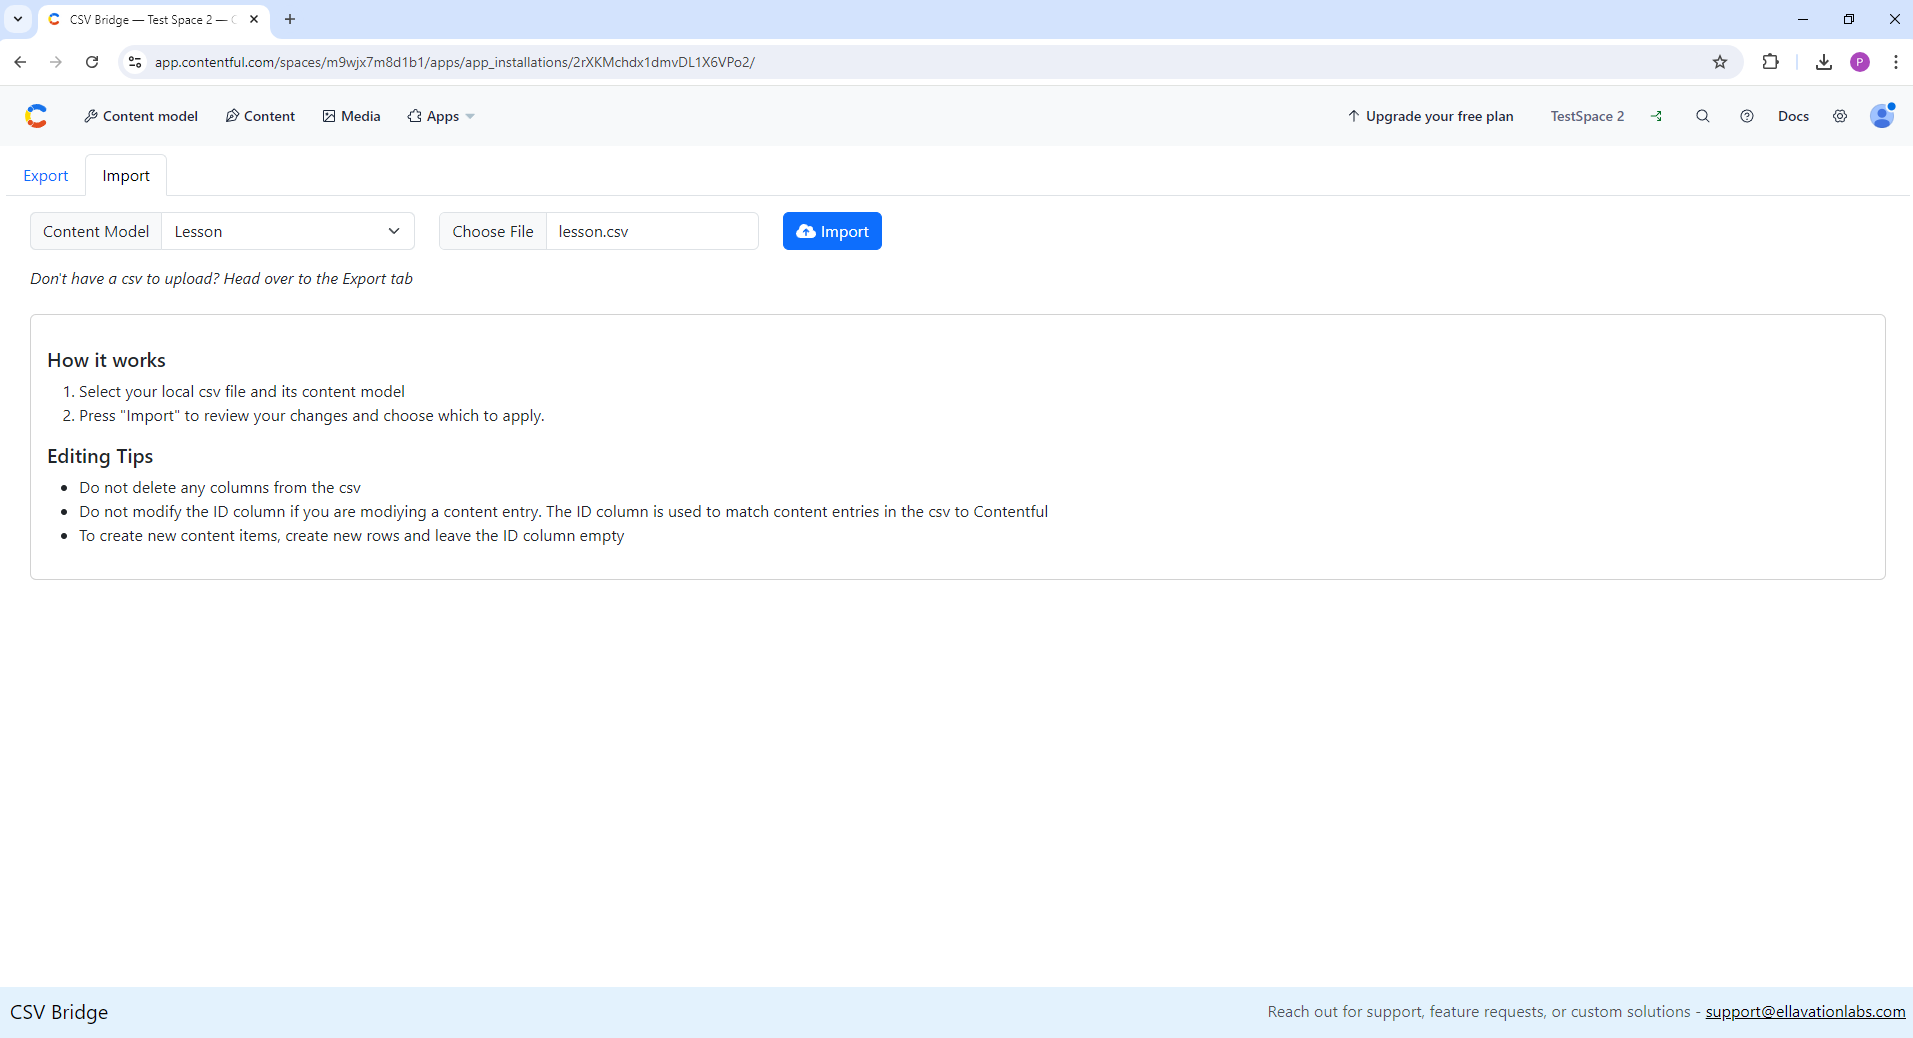Open the Content model section
Viewport: 1913px width, 1038px height.
(141, 116)
